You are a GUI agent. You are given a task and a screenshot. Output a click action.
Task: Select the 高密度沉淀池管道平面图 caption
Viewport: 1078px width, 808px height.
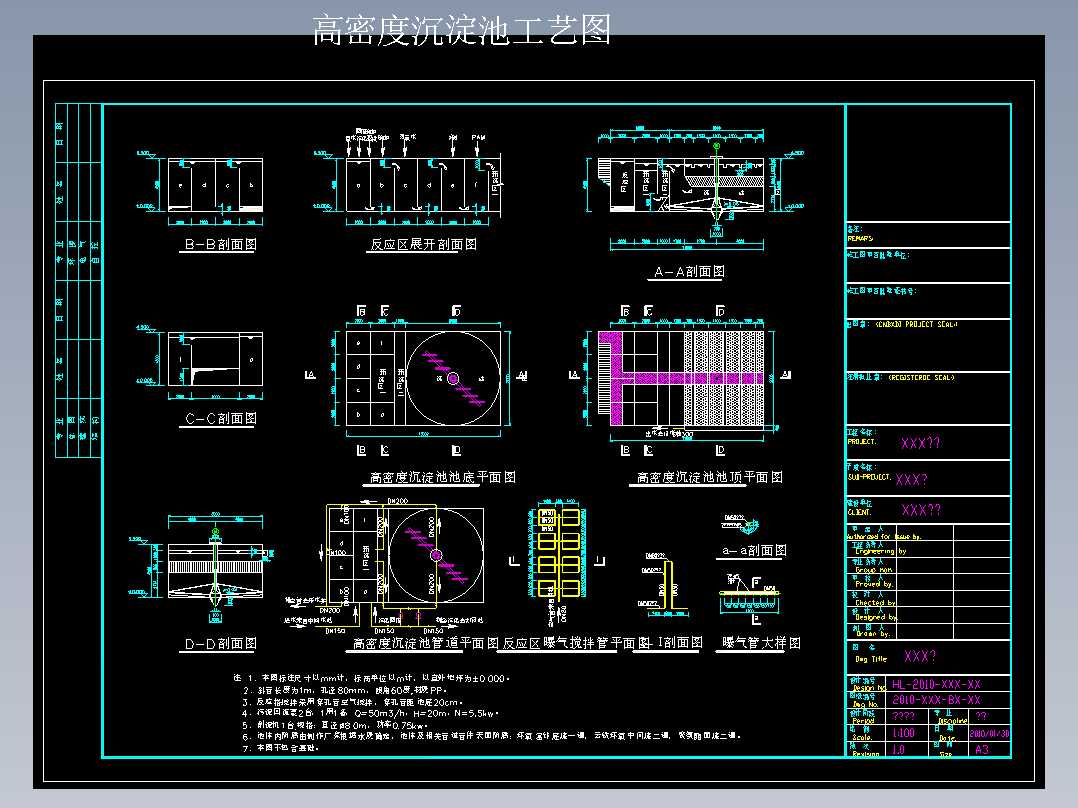(426, 643)
